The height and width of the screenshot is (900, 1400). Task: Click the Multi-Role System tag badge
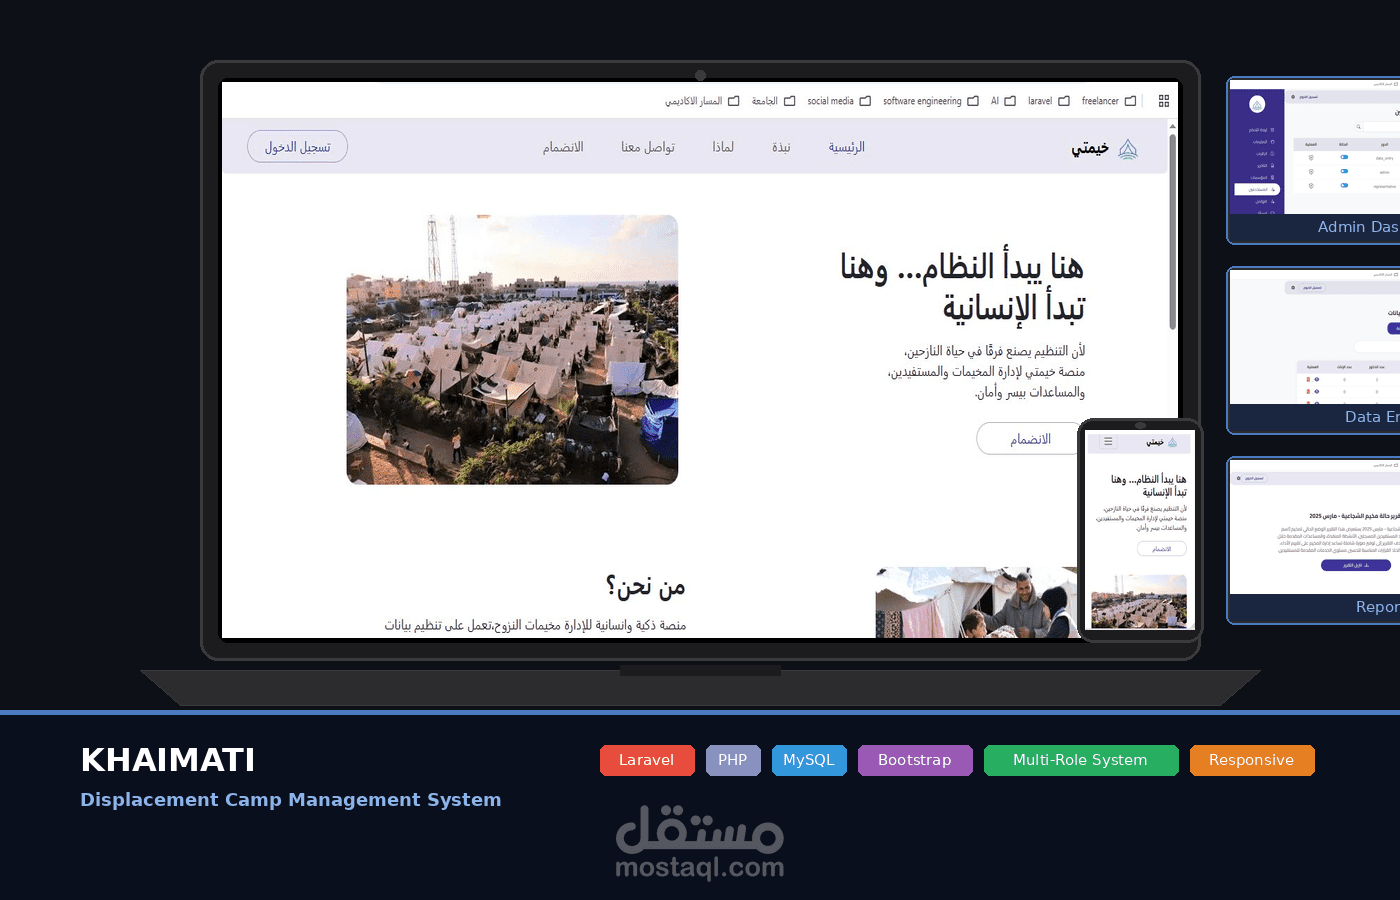coord(1081,760)
